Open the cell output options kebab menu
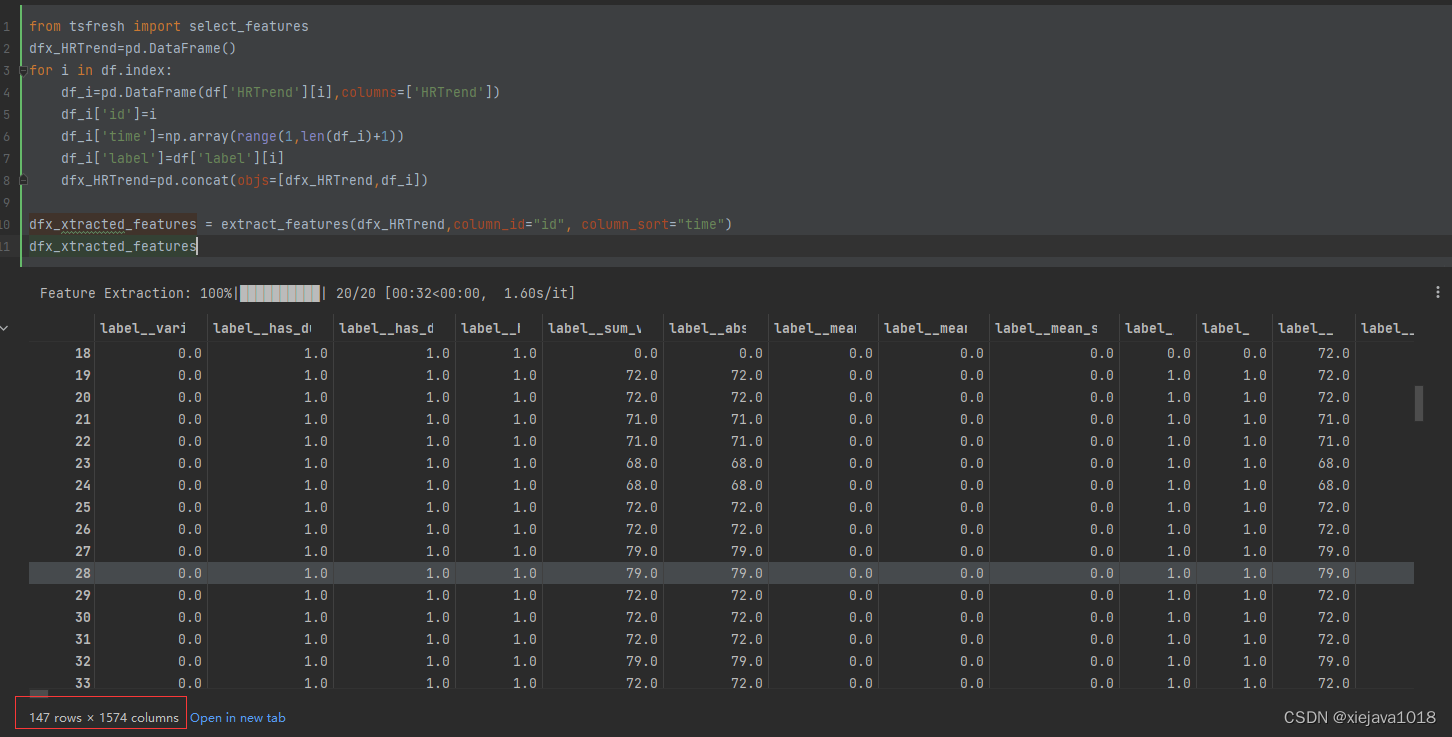The width and height of the screenshot is (1452, 737). (x=1438, y=292)
